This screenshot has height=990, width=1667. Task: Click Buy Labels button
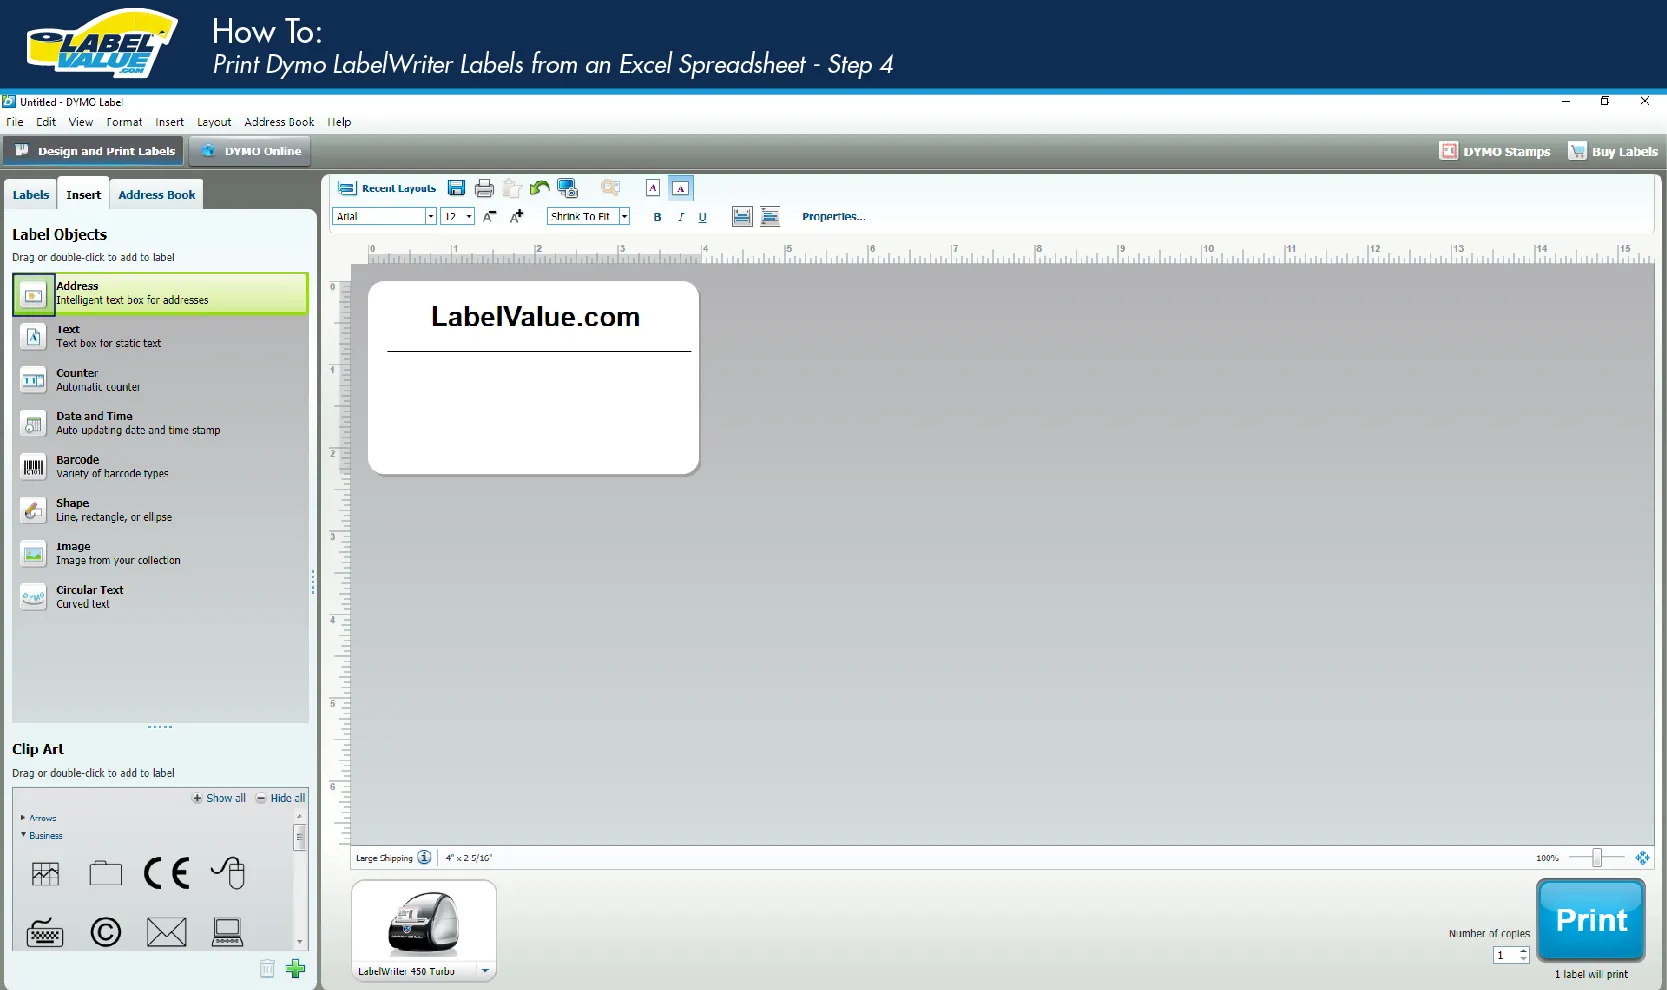(1613, 151)
